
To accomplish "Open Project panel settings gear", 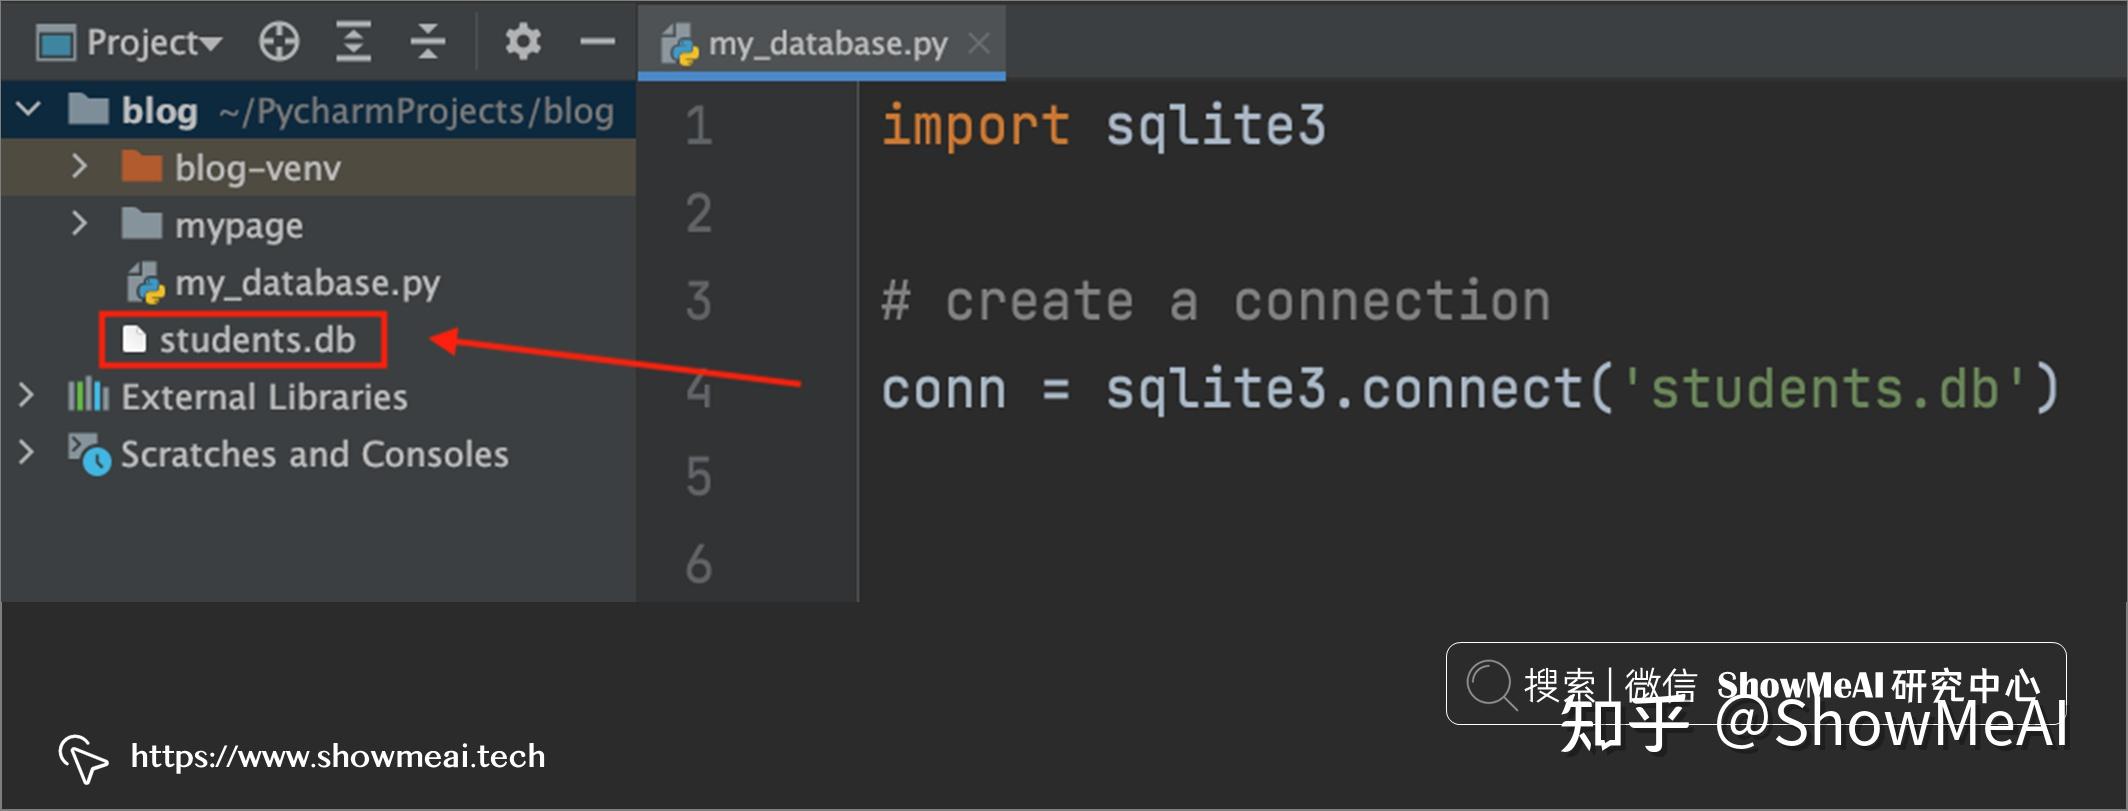I will point(522,42).
